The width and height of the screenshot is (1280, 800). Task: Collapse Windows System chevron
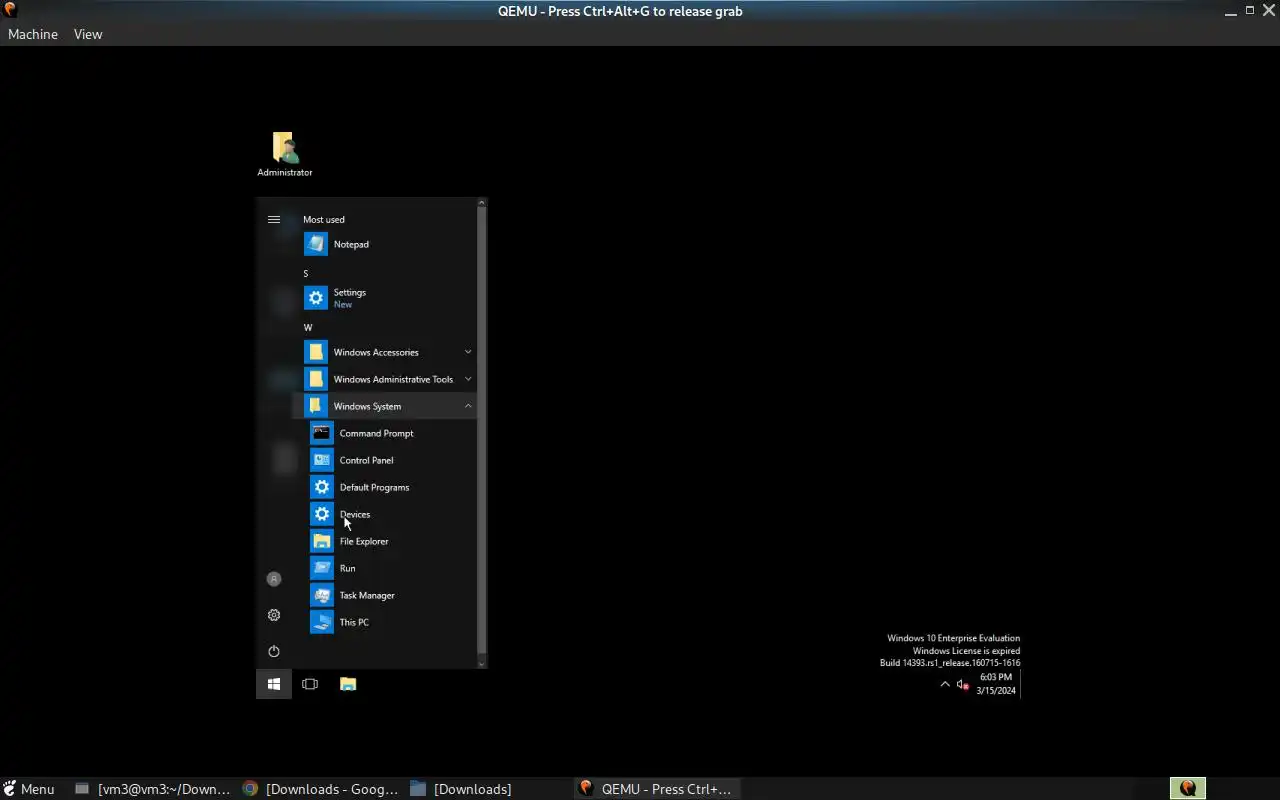[468, 406]
